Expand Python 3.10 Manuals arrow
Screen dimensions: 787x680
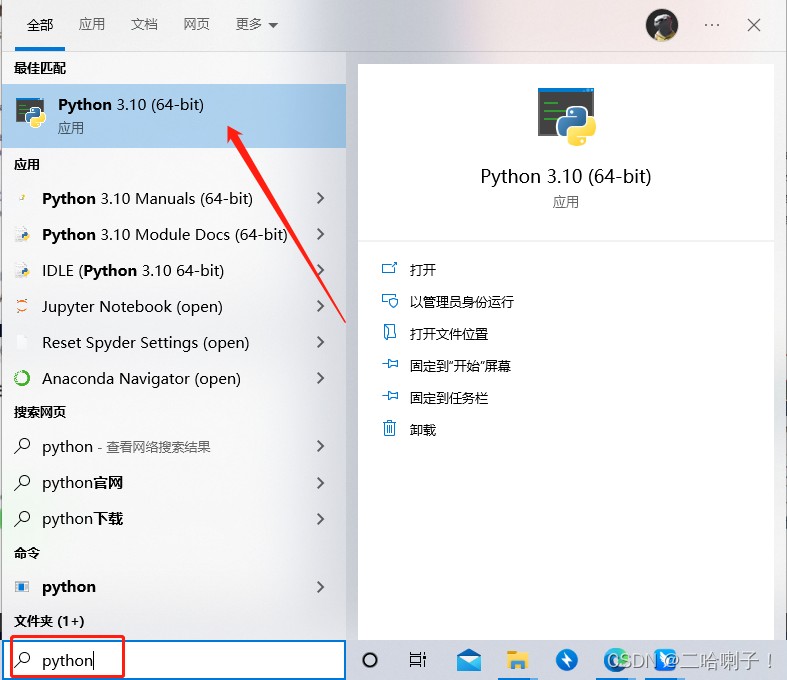tap(321, 198)
